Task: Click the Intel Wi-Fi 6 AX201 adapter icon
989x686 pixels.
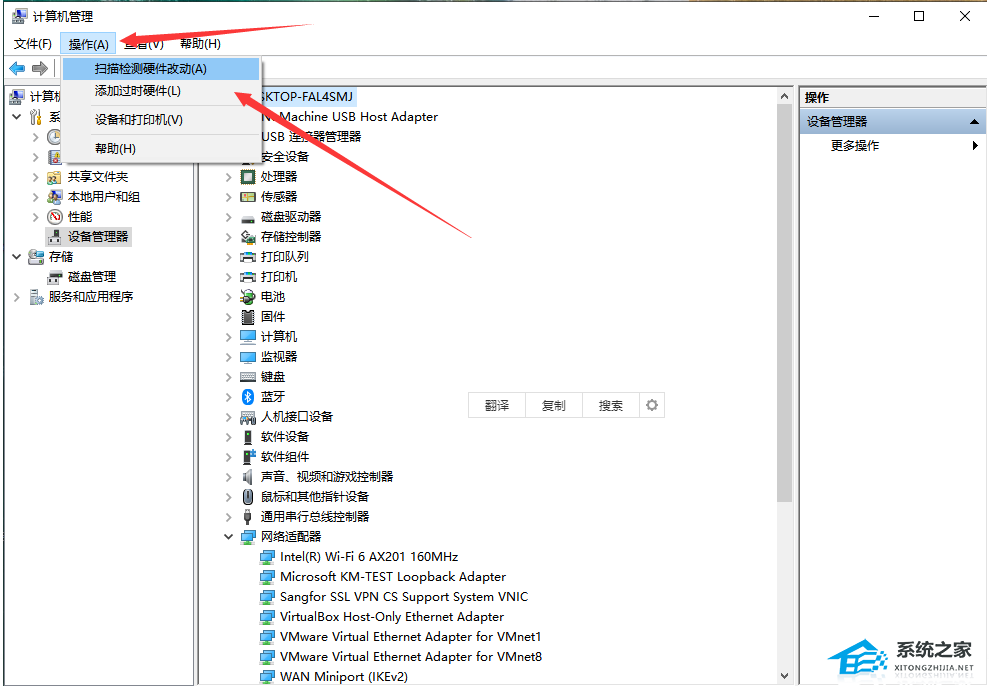Action: 267,557
